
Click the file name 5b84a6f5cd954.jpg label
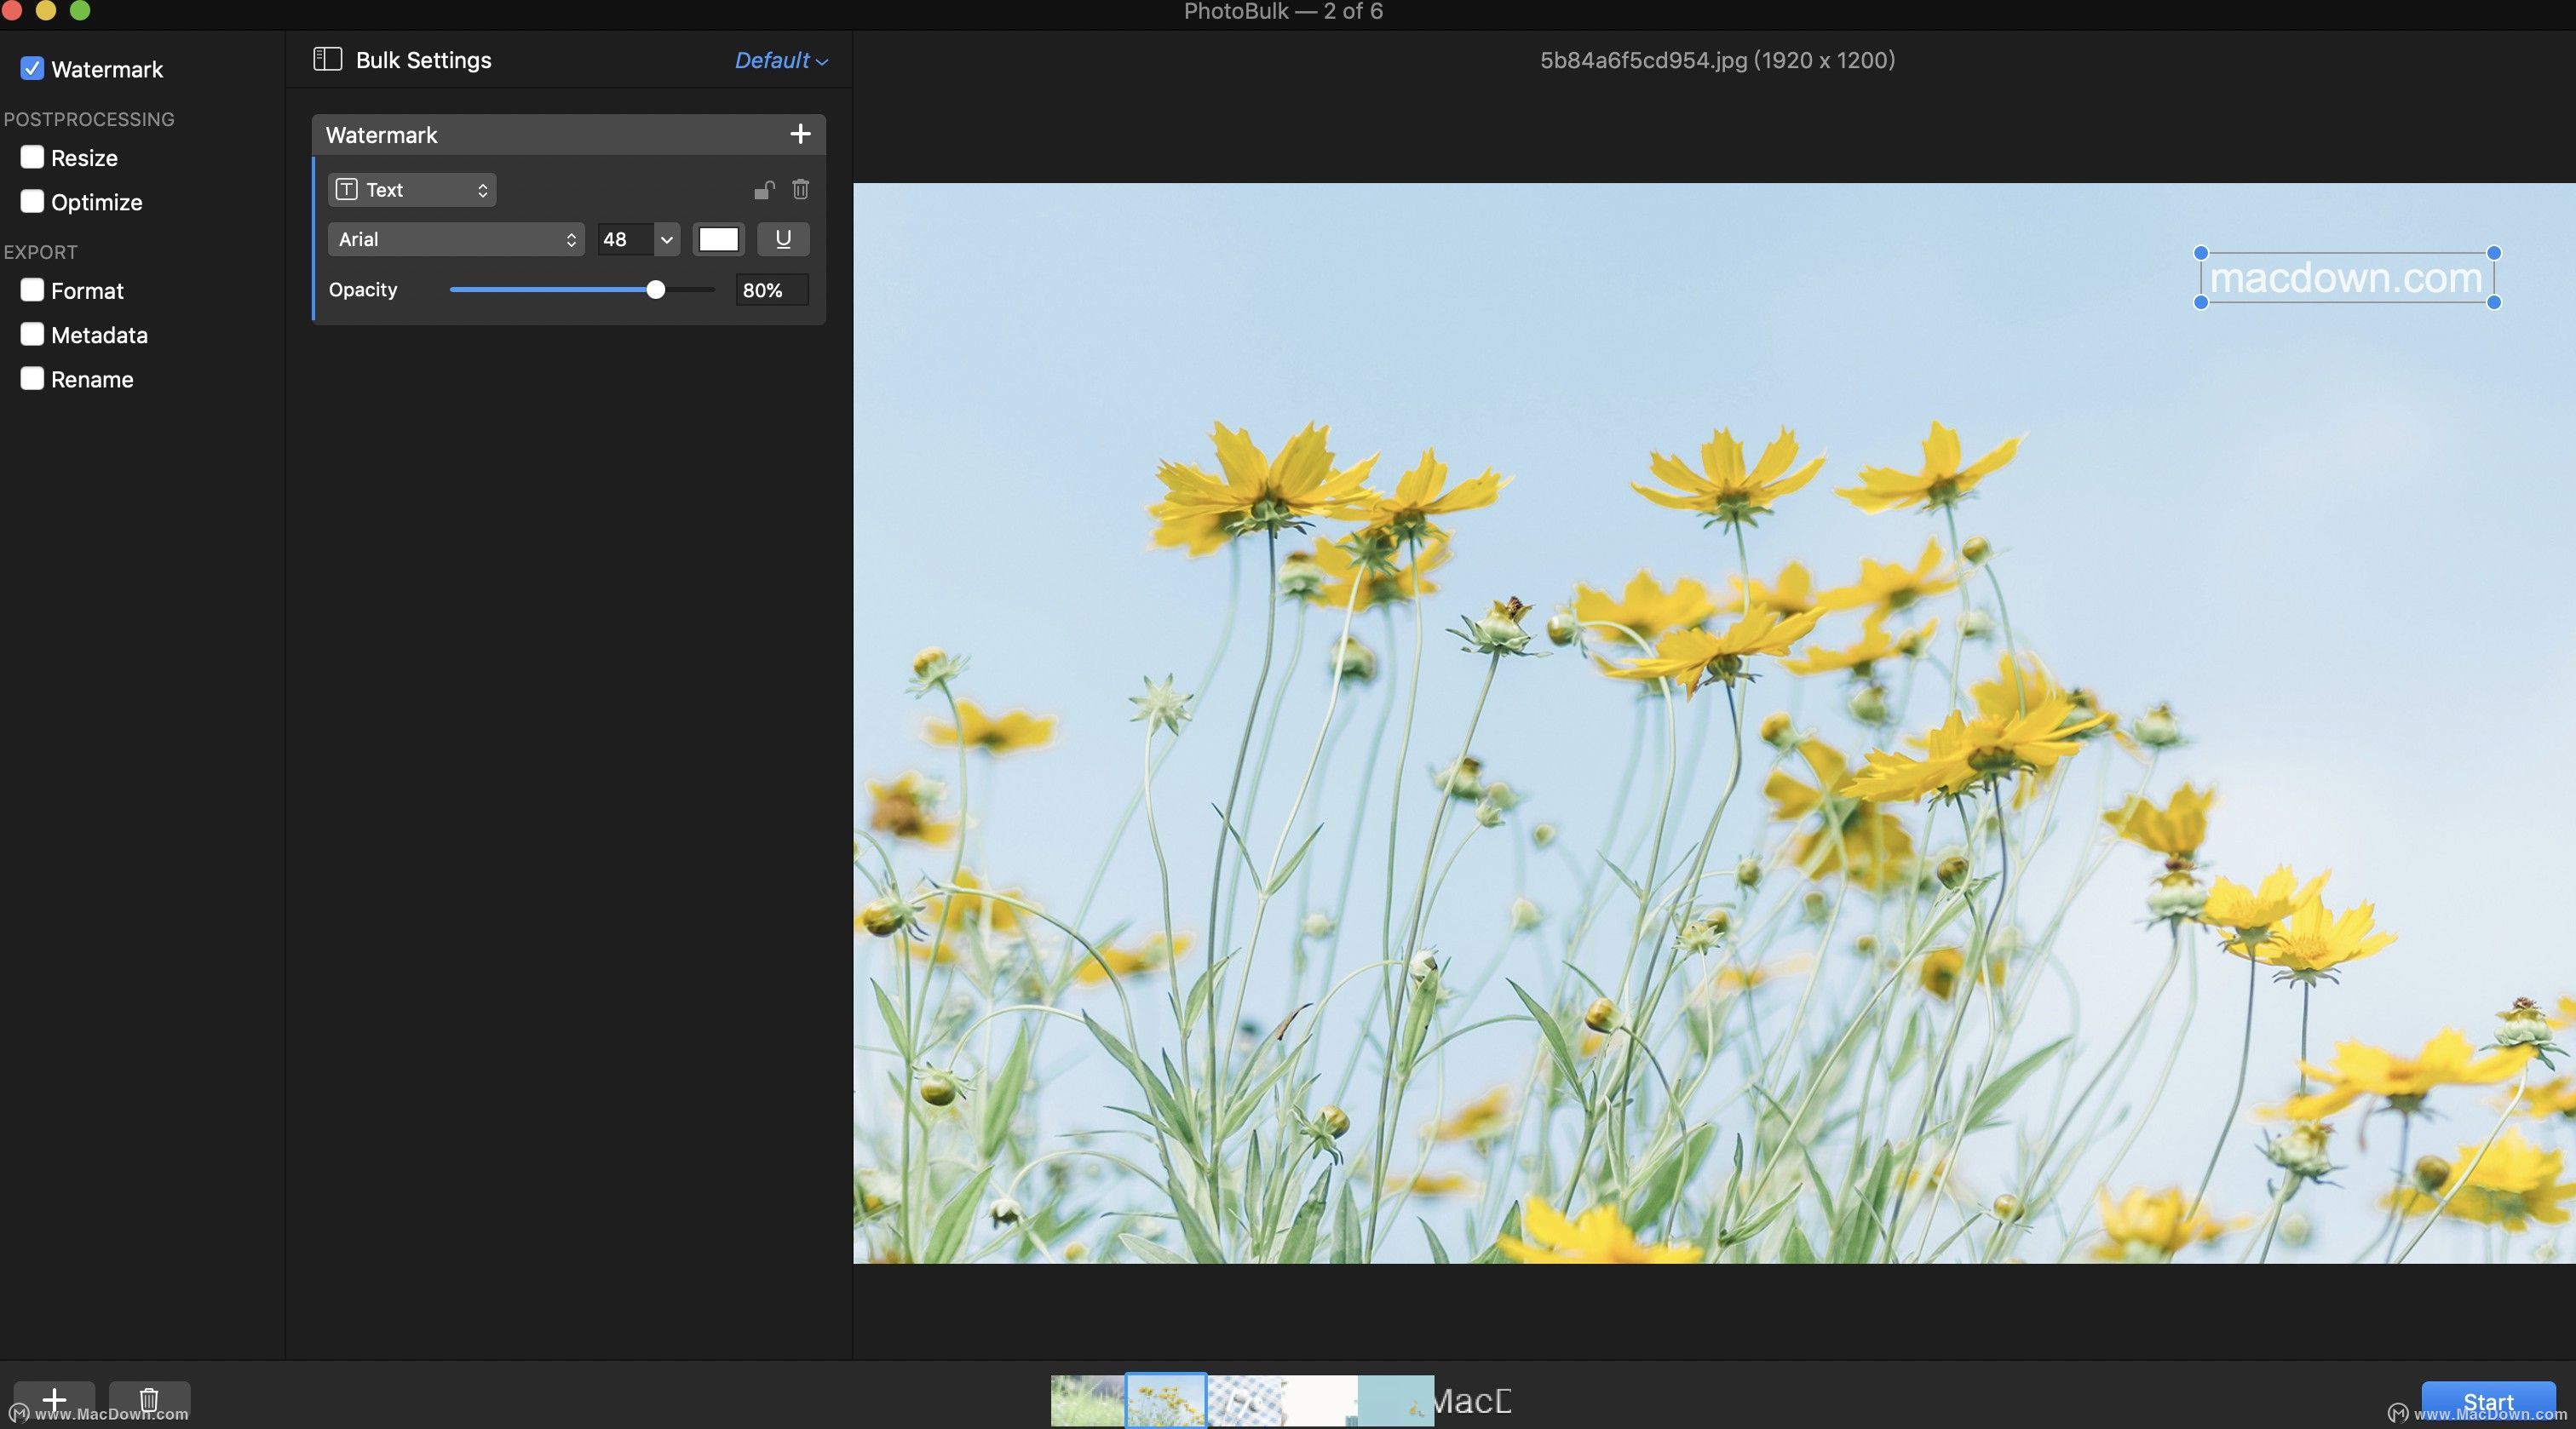1717,60
